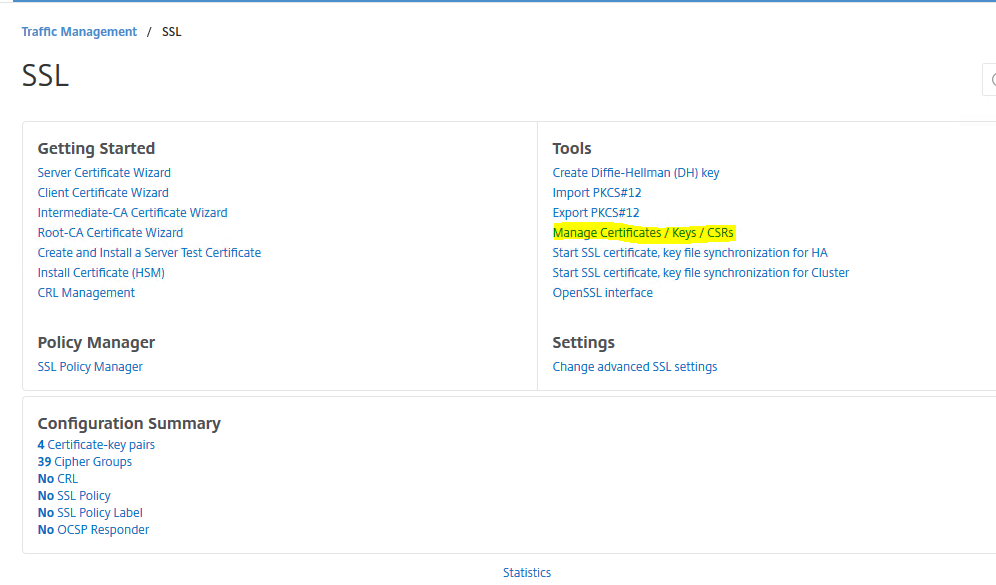996x585 pixels.
Task: Launch the Client Certificate Wizard
Action: pos(103,193)
